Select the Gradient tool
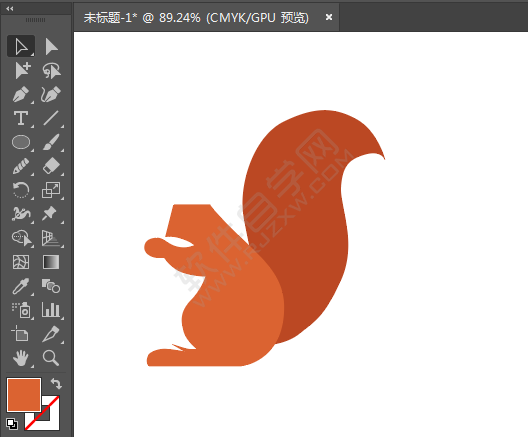Viewport: 528px width, 437px height. tap(51, 262)
